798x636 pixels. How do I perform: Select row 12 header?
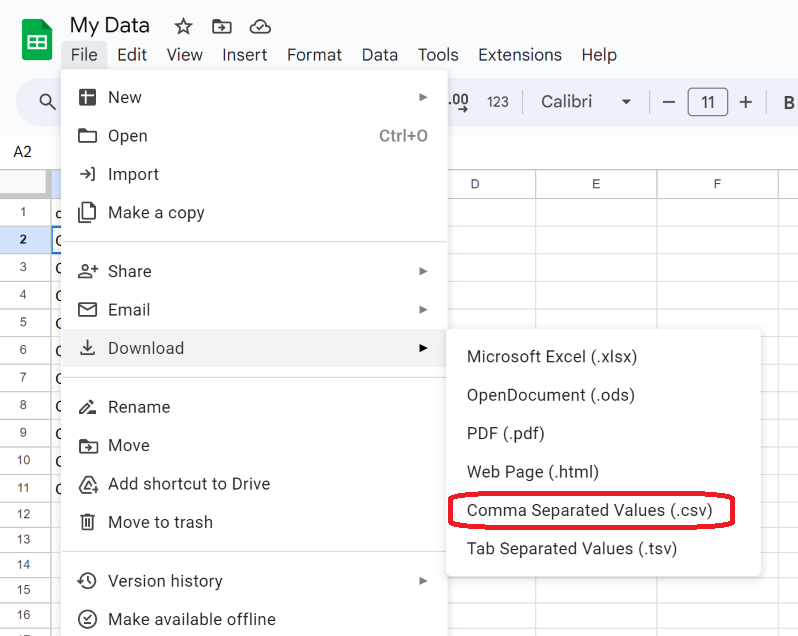coord(24,514)
